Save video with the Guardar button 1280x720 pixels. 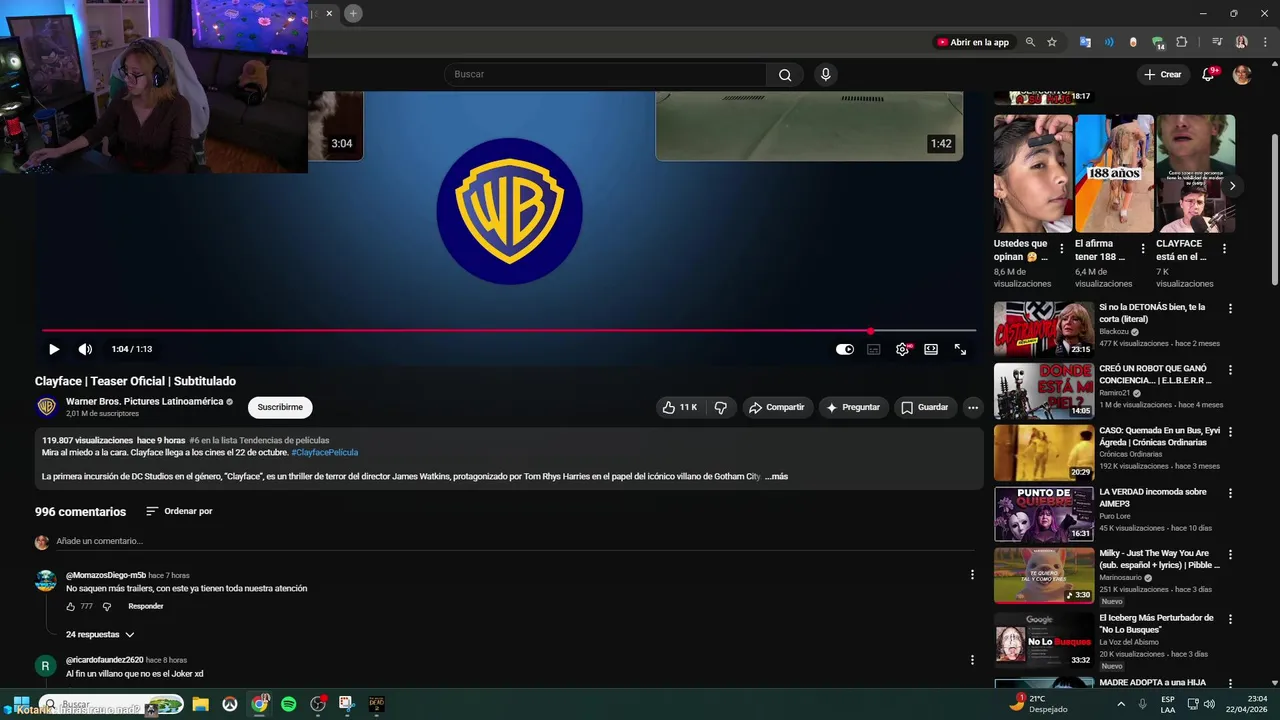click(924, 407)
